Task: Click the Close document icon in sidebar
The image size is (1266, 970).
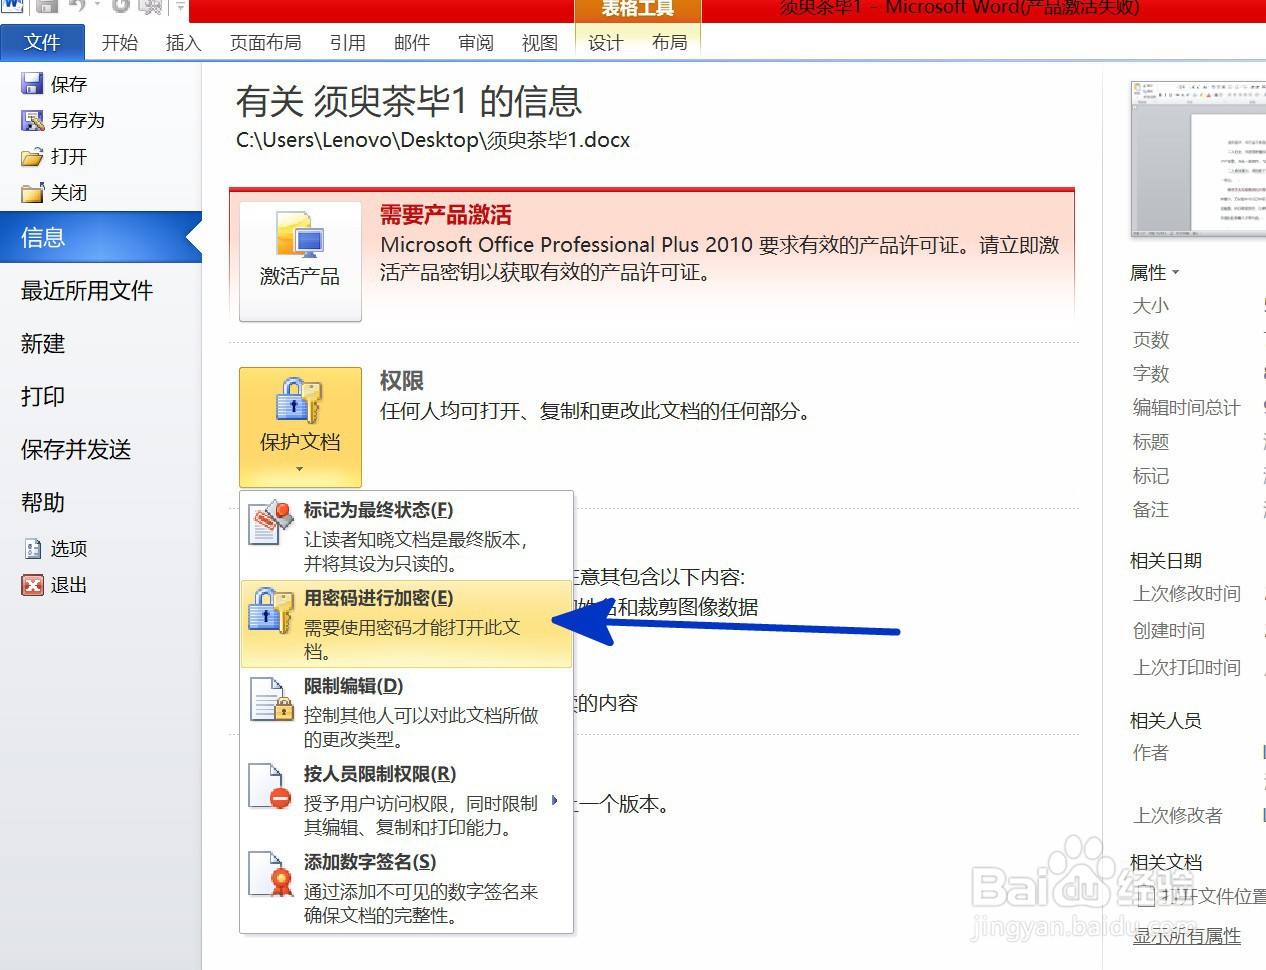Action: [x=32, y=193]
